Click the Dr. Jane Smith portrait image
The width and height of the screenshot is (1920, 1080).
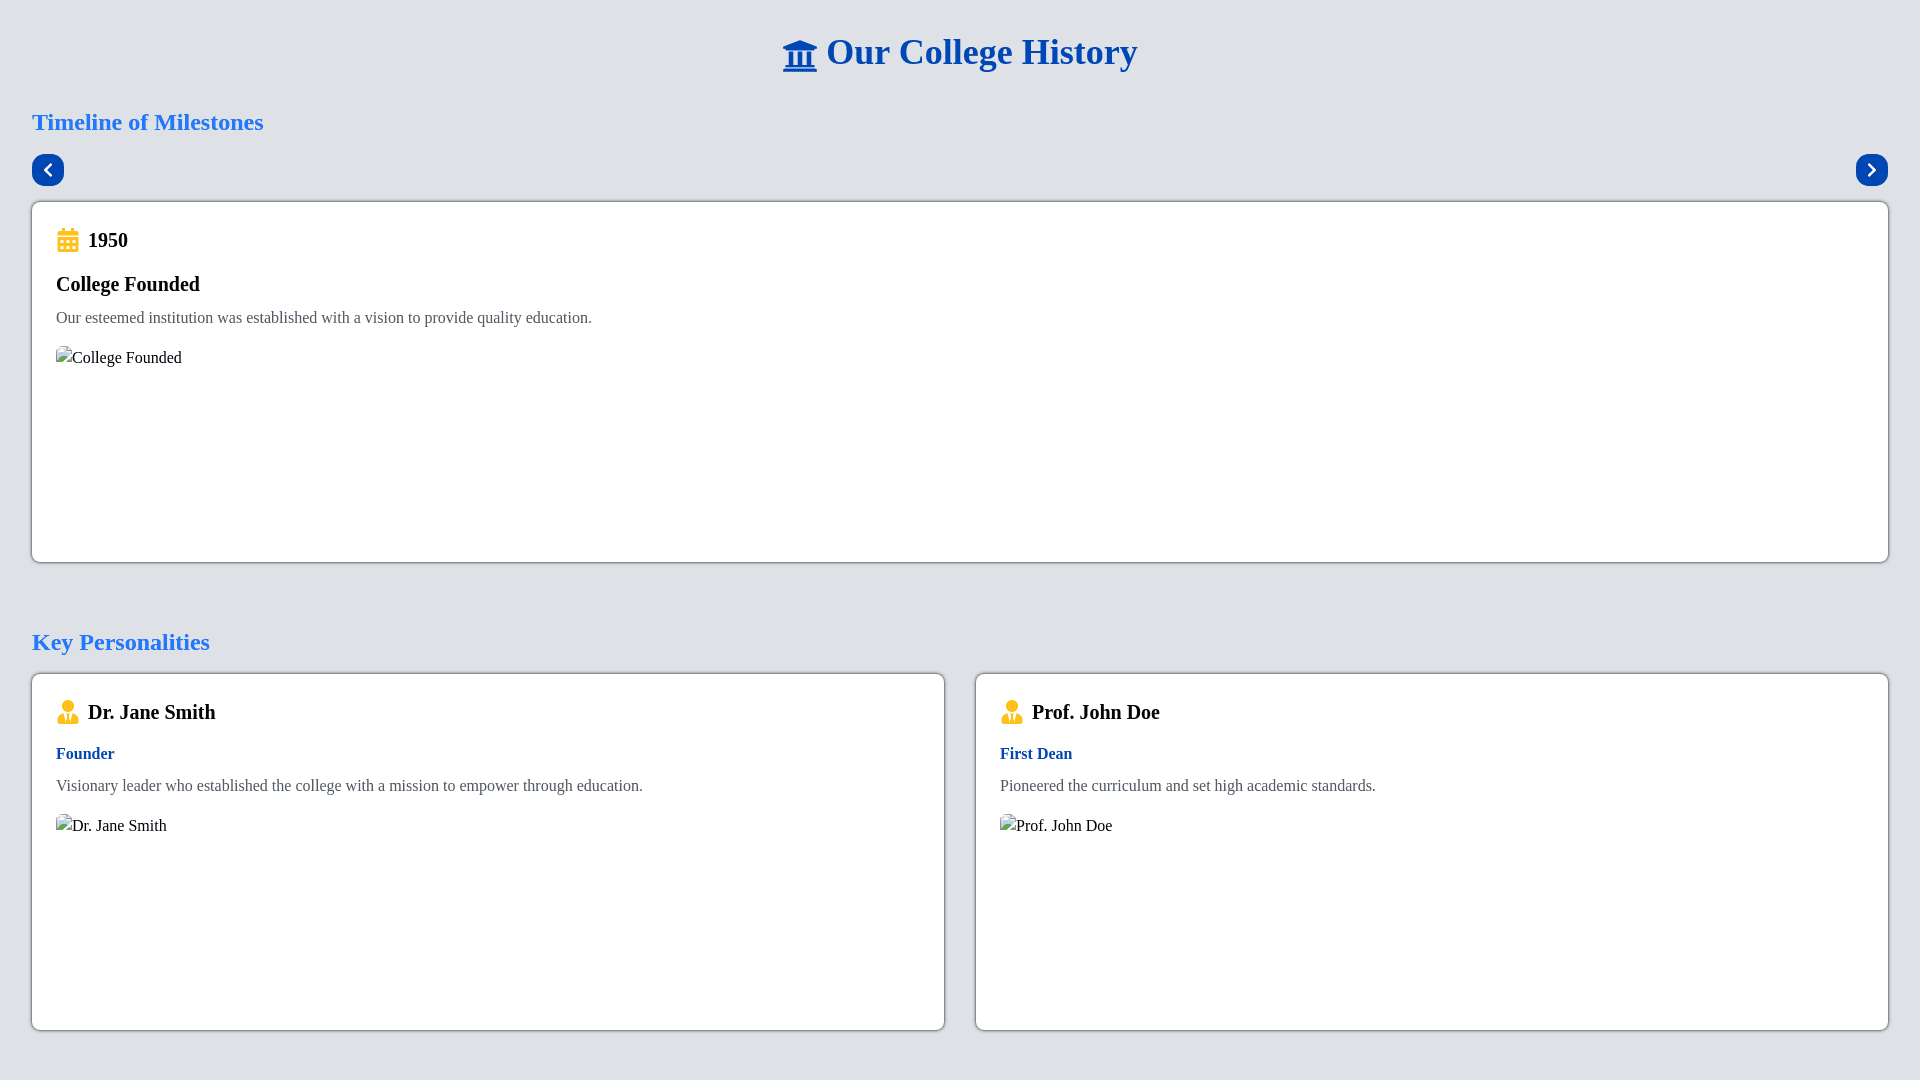[x=112, y=826]
